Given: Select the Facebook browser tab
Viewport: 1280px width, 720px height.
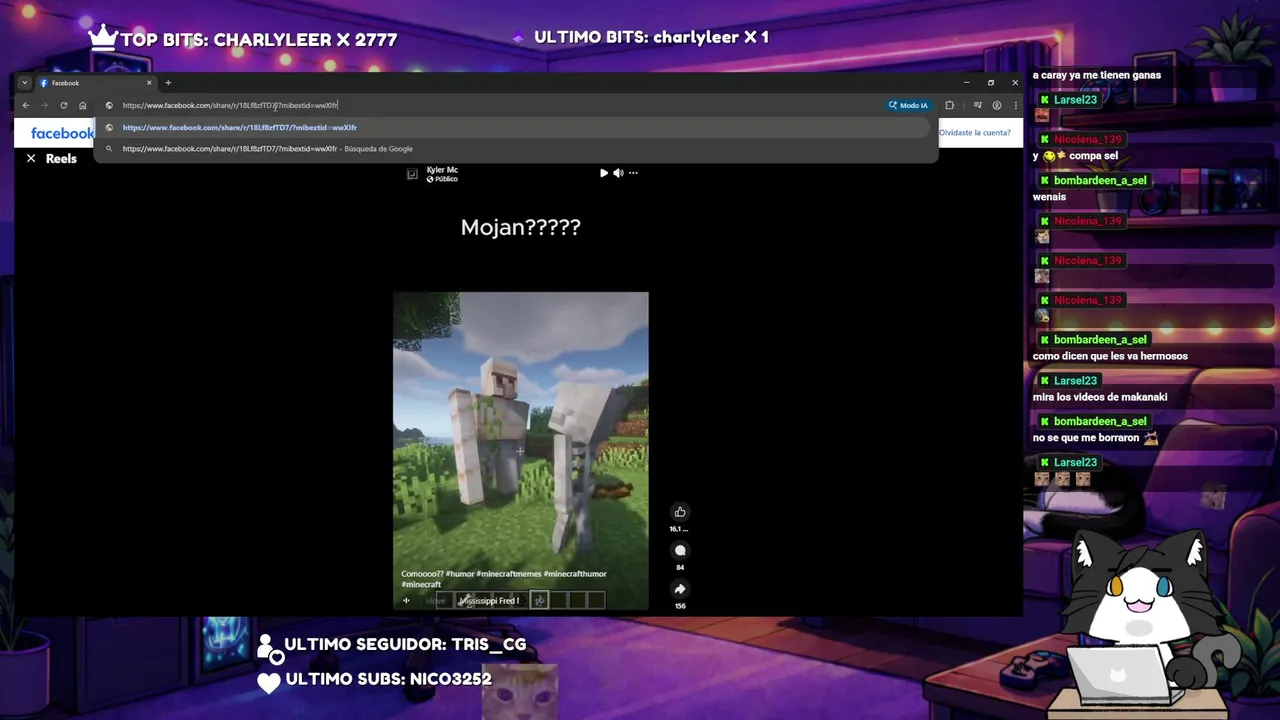Looking at the screenshot, I should coord(95,83).
